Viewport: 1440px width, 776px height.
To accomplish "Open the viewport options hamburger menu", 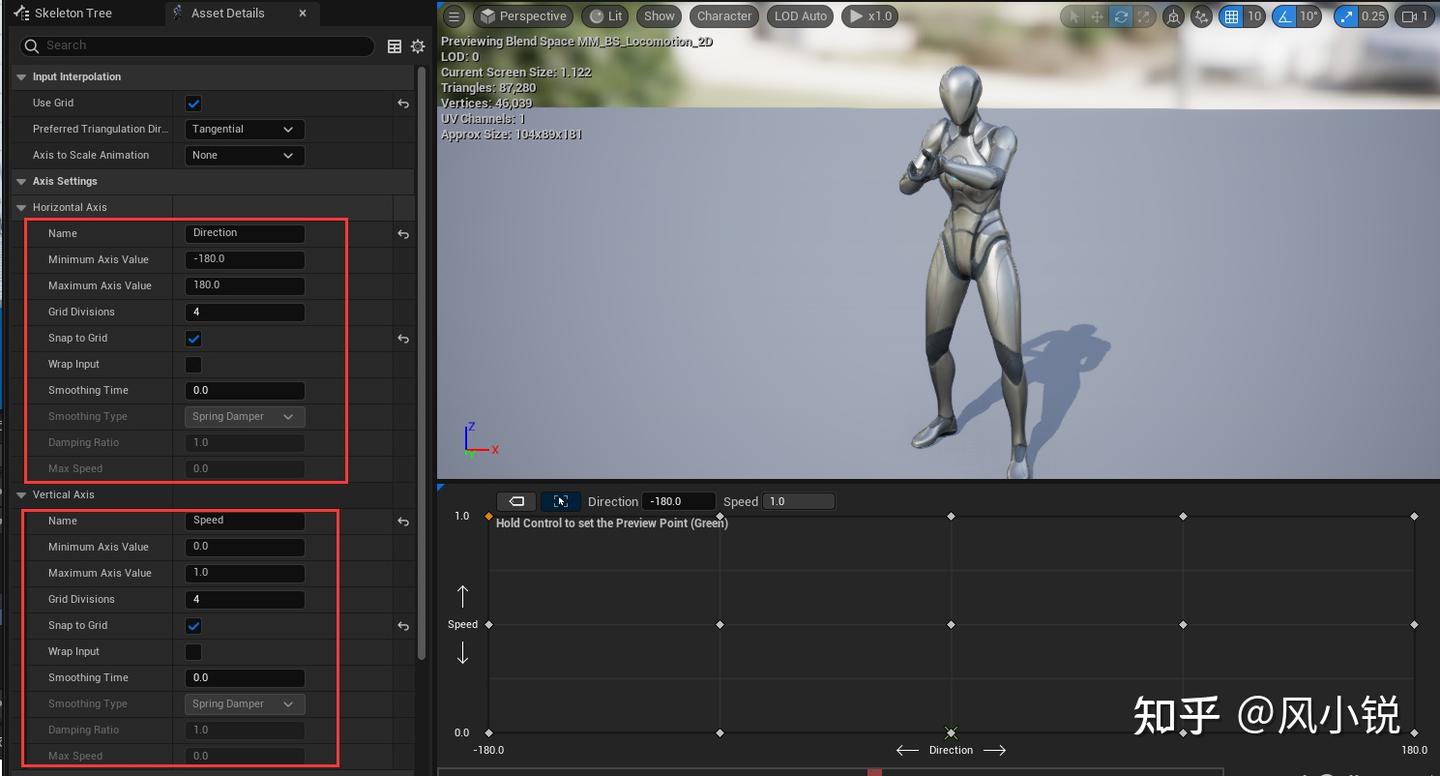I will point(453,16).
